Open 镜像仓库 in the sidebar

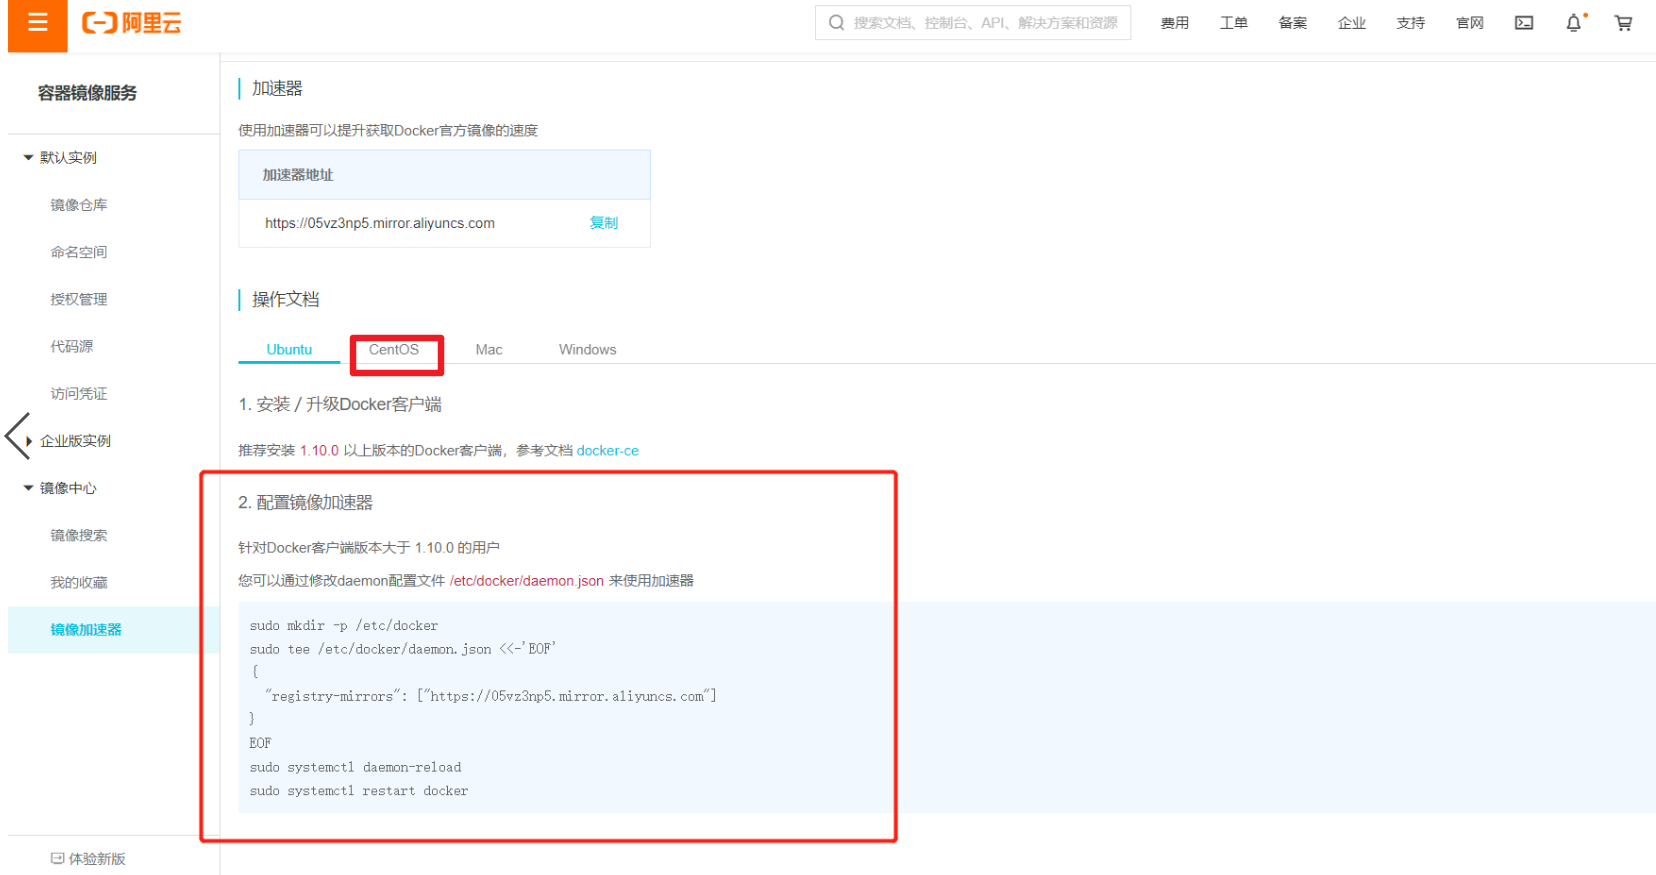79,205
